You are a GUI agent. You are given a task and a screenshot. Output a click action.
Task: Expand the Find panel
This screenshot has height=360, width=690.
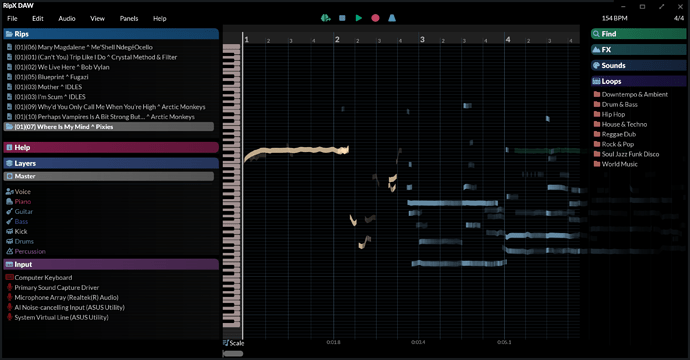tap(638, 34)
